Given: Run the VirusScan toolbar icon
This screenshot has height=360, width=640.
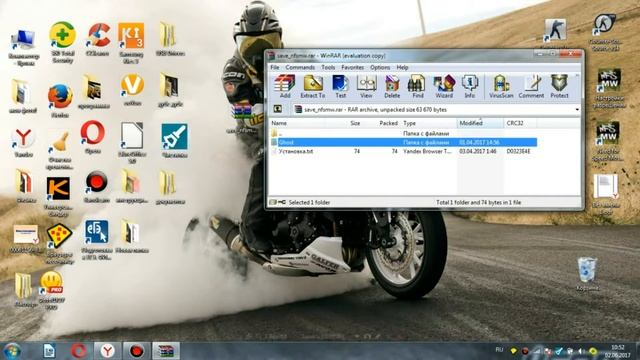Looking at the screenshot, I should pyautogui.click(x=501, y=87).
